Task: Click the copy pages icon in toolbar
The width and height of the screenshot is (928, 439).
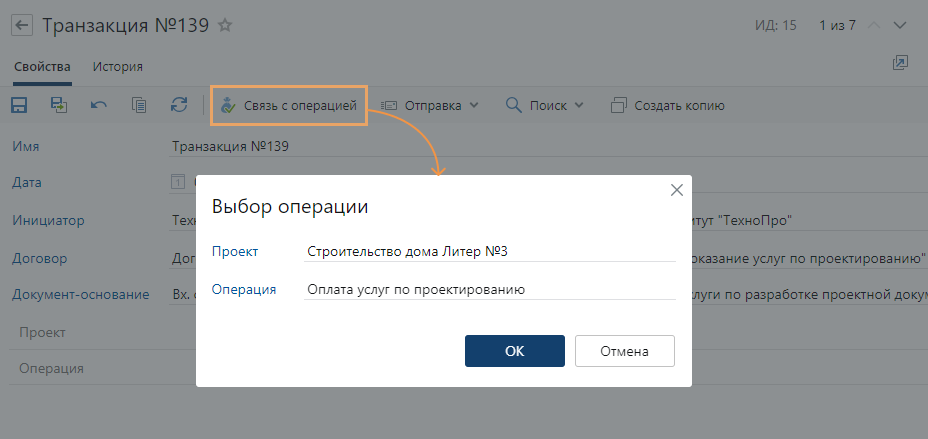Action: pyautogui.click(x=139, y=105)
